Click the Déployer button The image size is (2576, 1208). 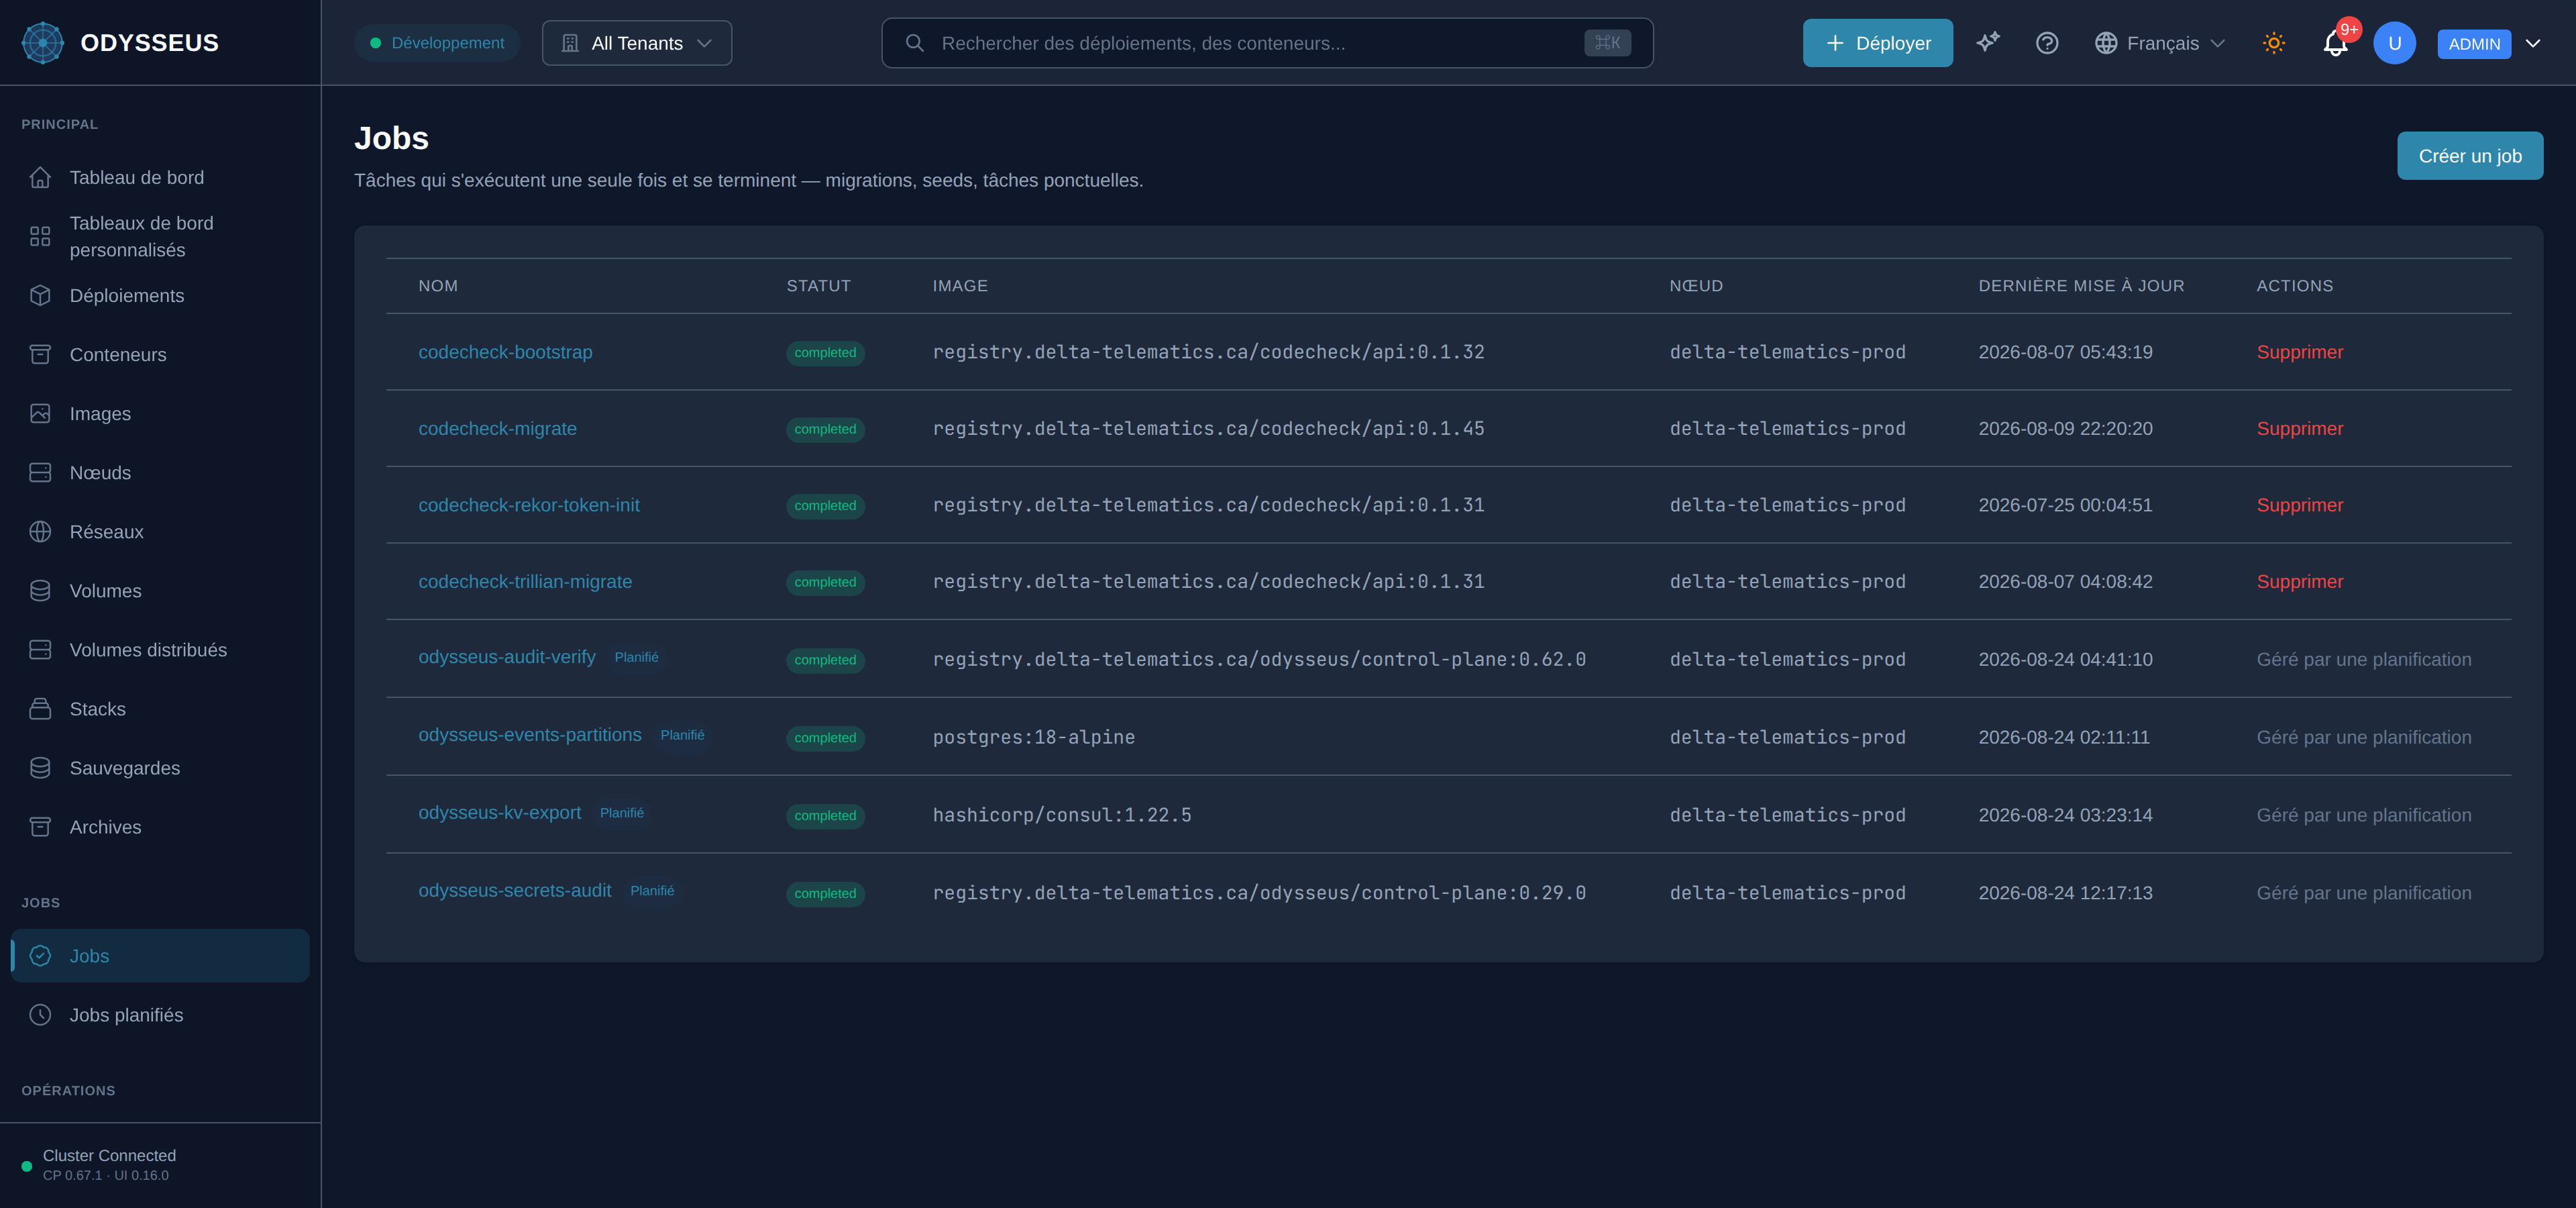tap(1877, 43)
